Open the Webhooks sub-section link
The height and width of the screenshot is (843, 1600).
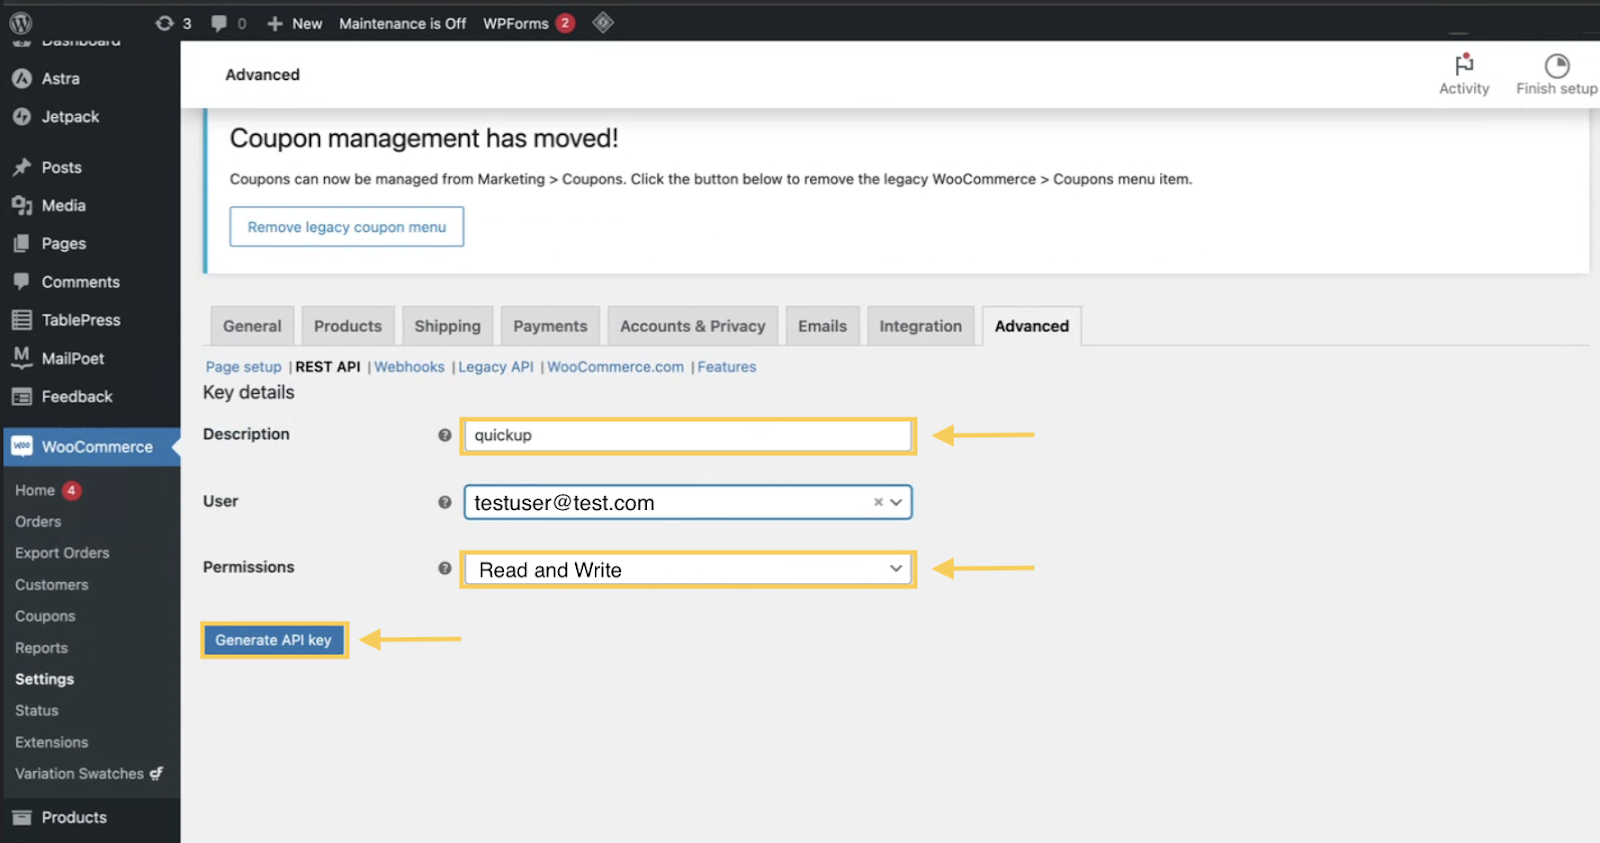(x=409, y=367)
